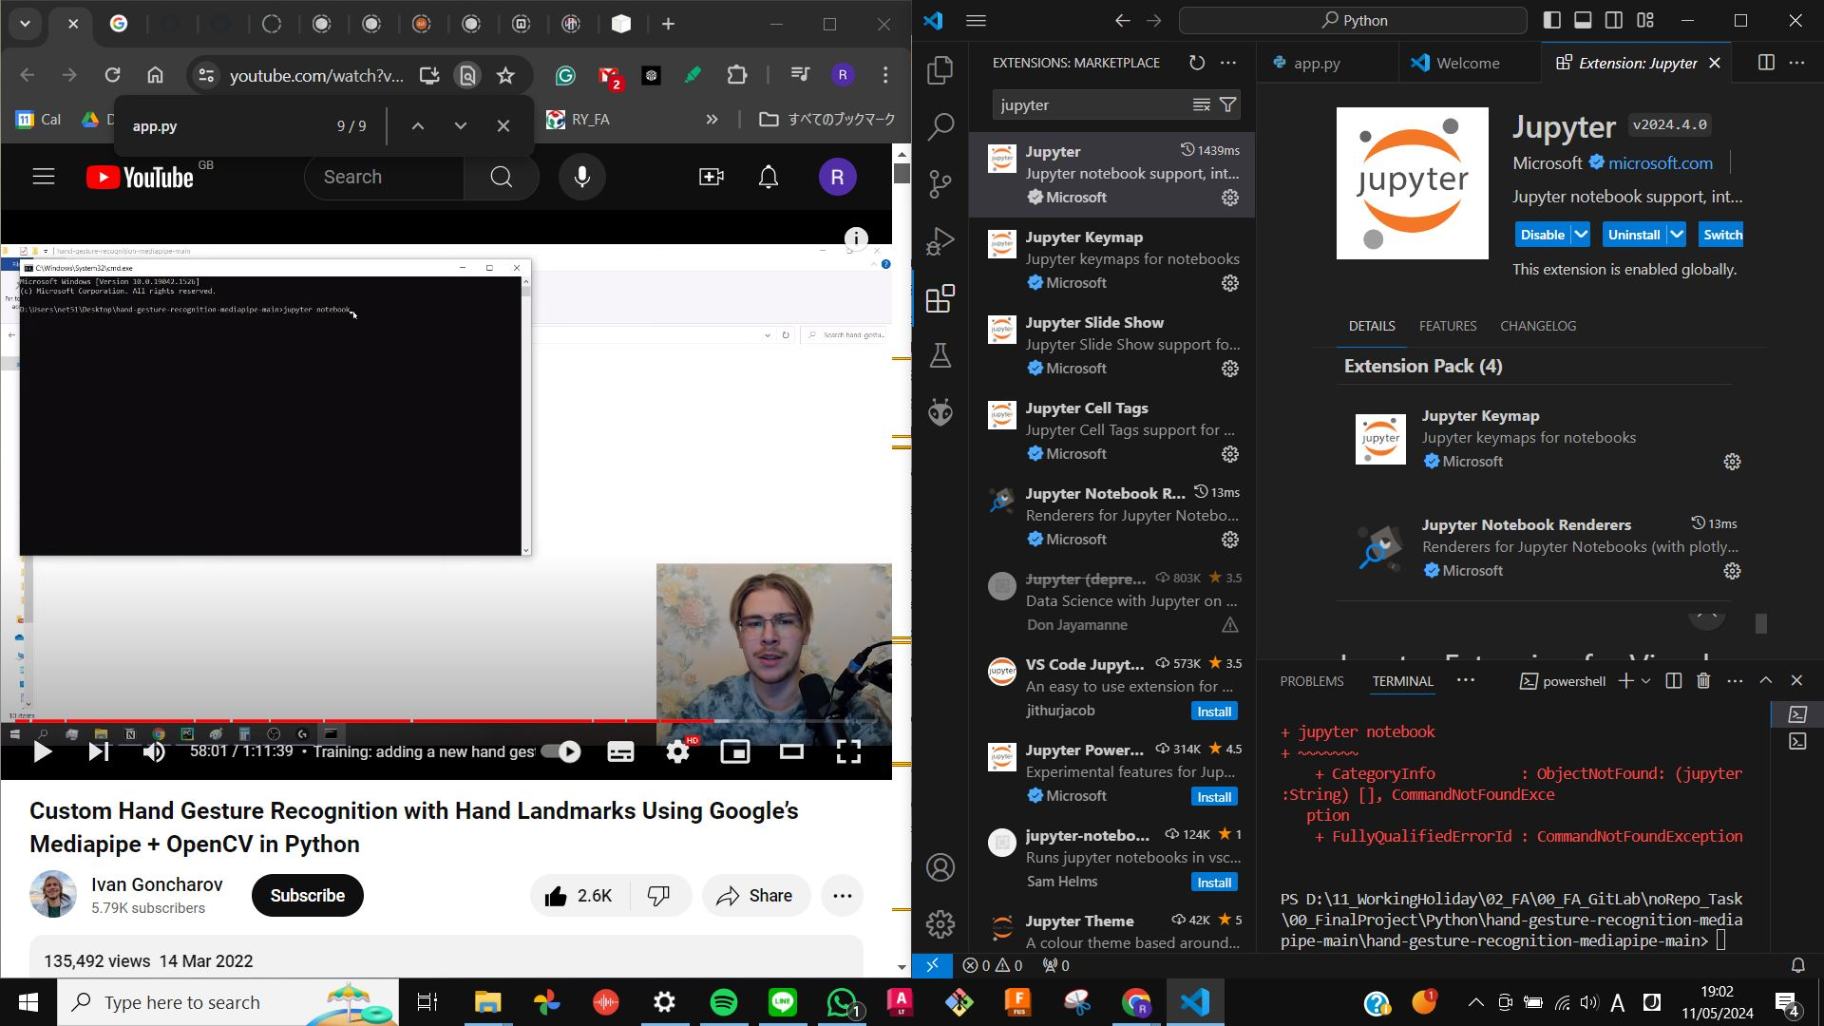The width and height of the screenshot is (1824, 1026).
Task: Open terminal panel more actions menu
Action: tap(1735, 680)
